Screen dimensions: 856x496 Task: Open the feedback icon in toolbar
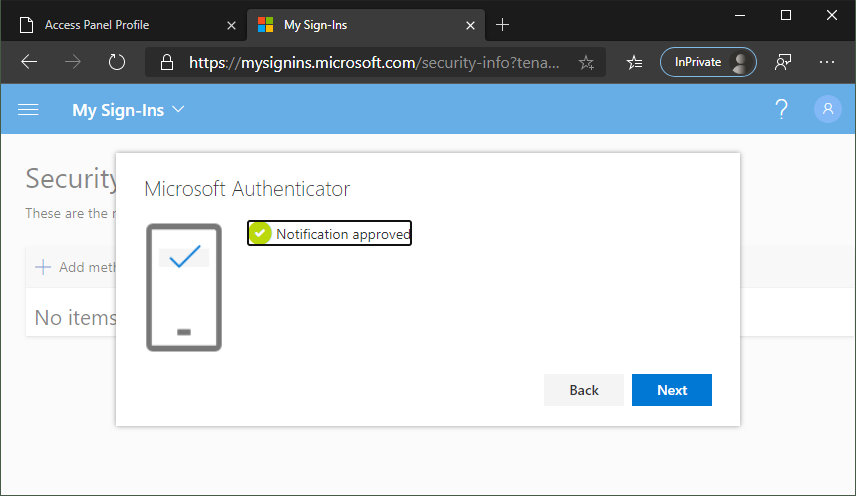click(783, 62)
